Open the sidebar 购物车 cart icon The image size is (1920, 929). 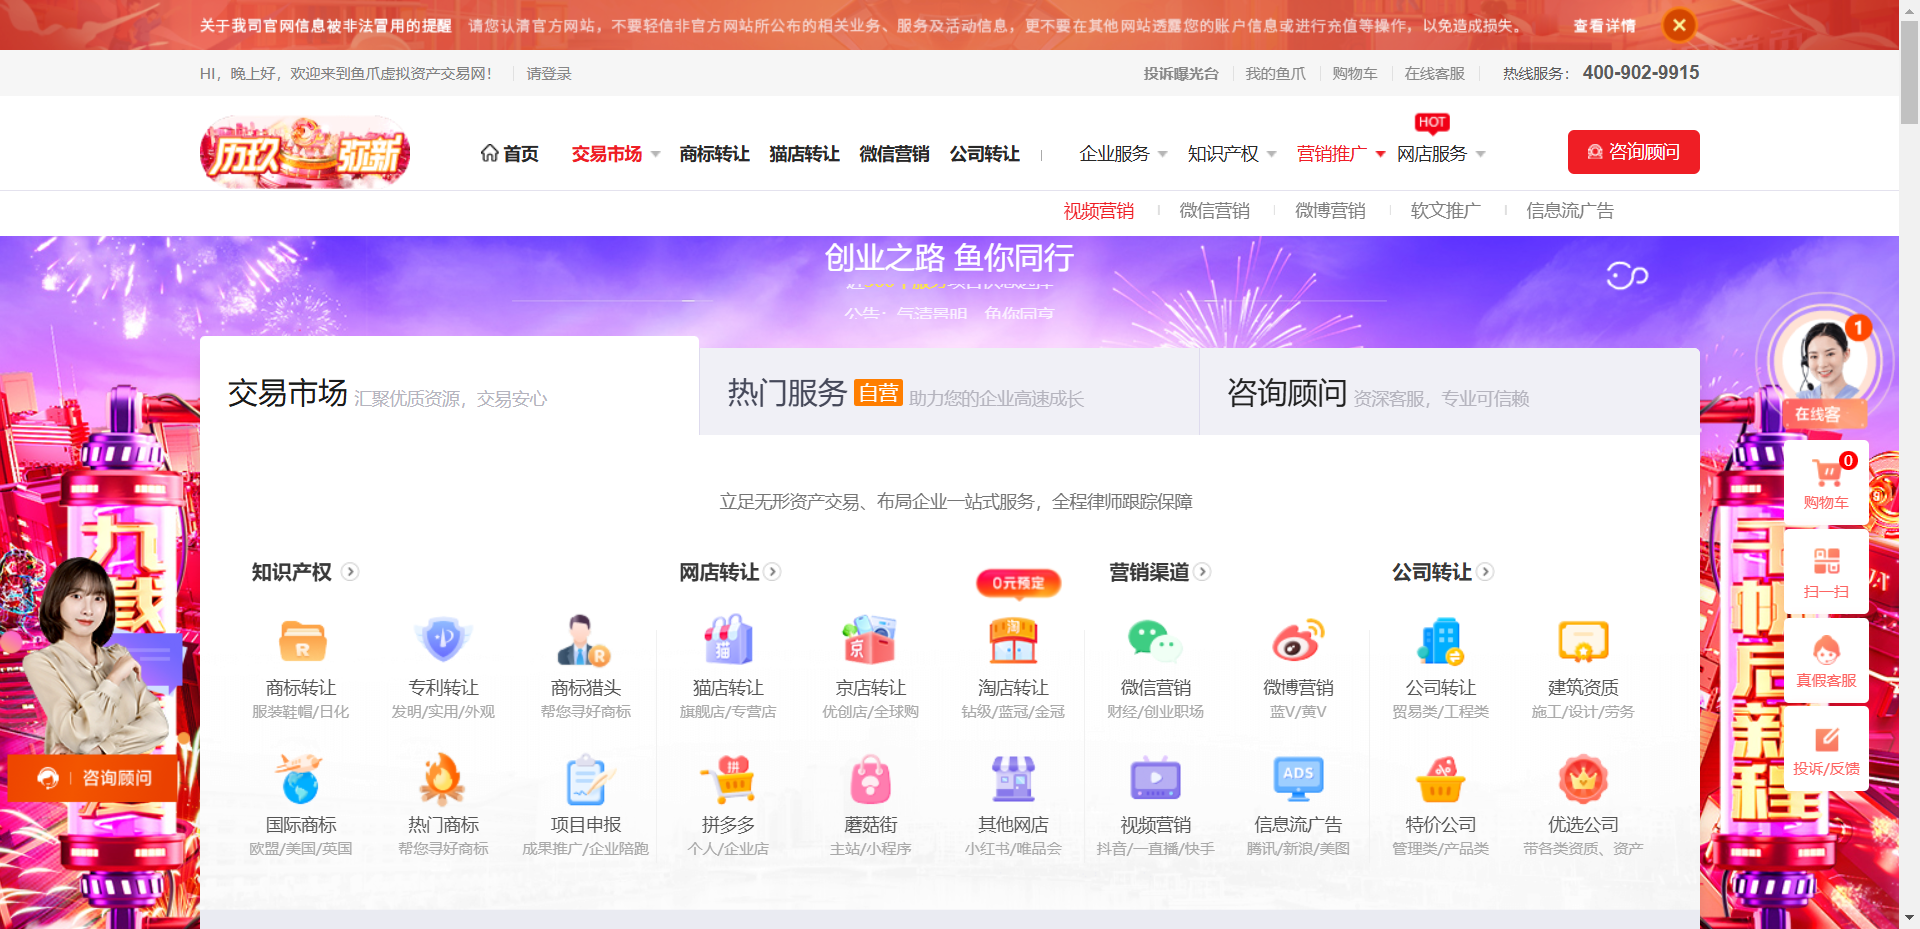(1827, 471)
